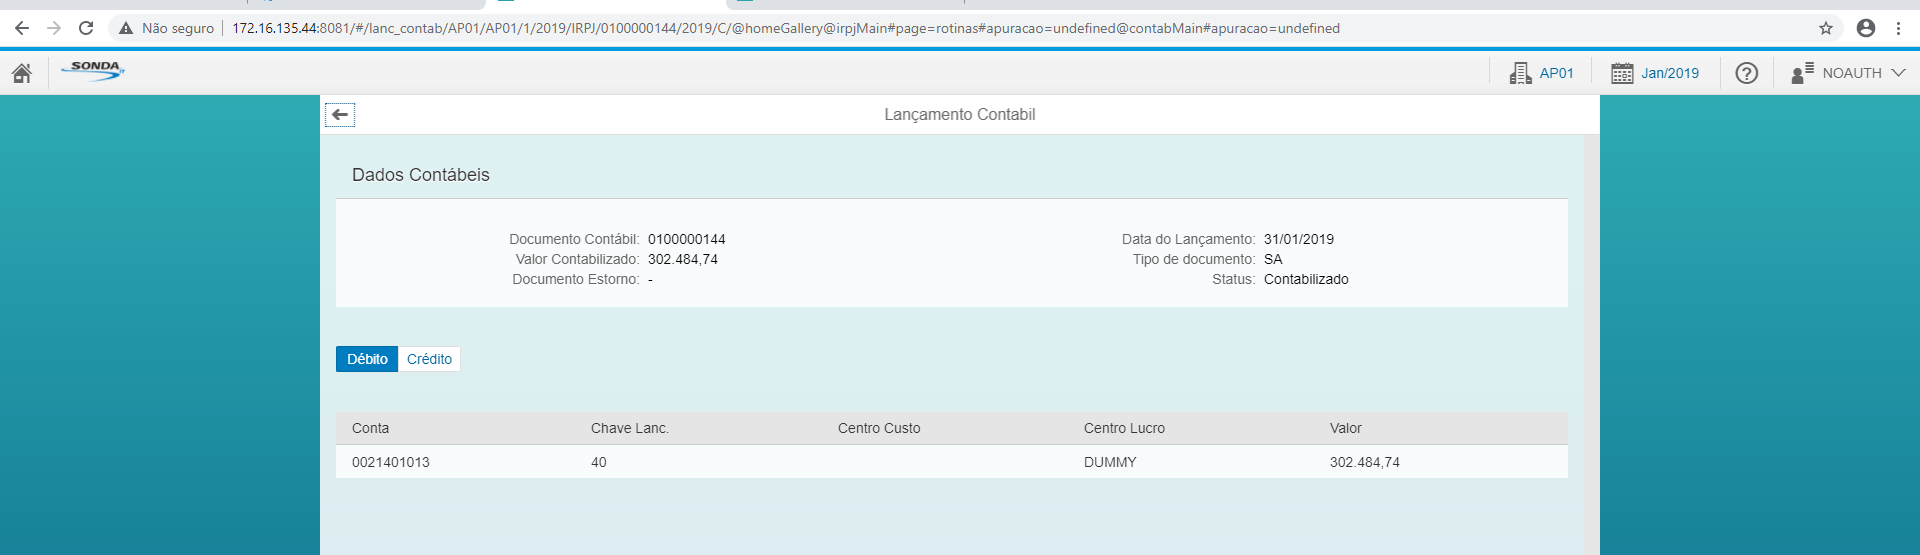Expand the NOAUTH user menu chevron

pos(1898,73)
